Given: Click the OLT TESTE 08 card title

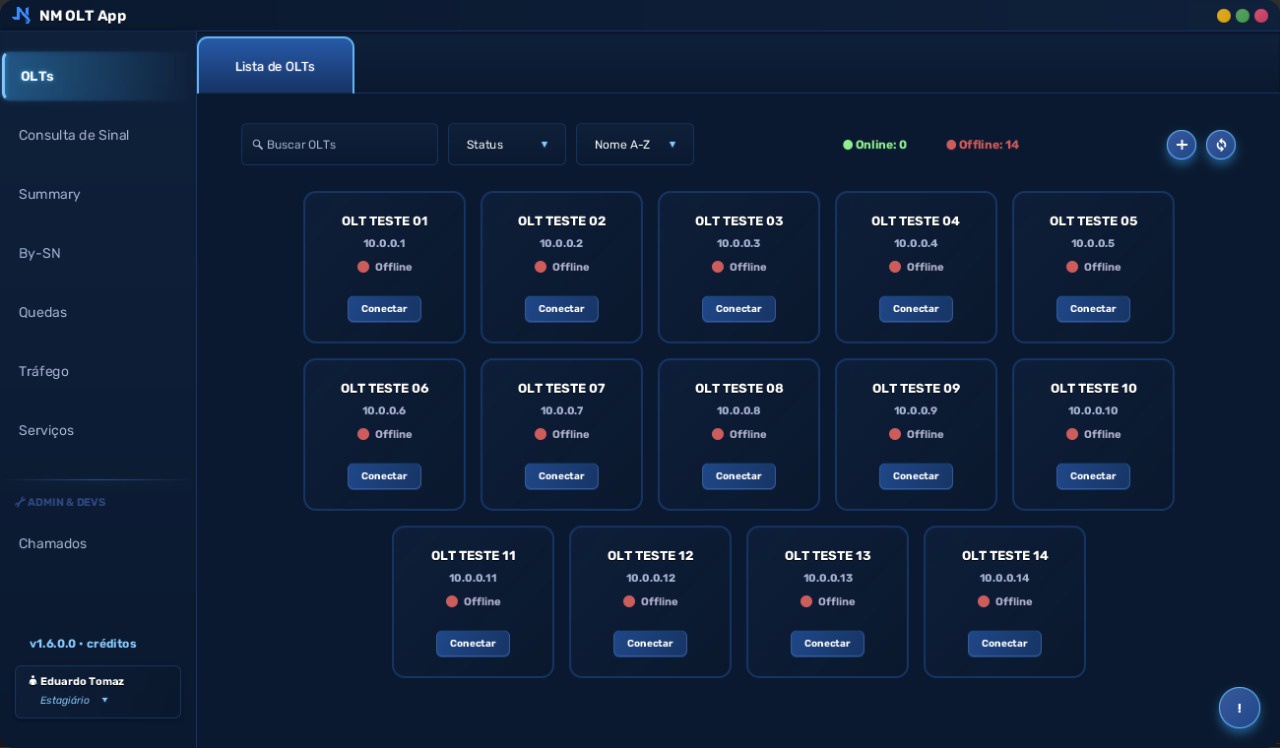Looking at the screenshot, I should (739, 388).
